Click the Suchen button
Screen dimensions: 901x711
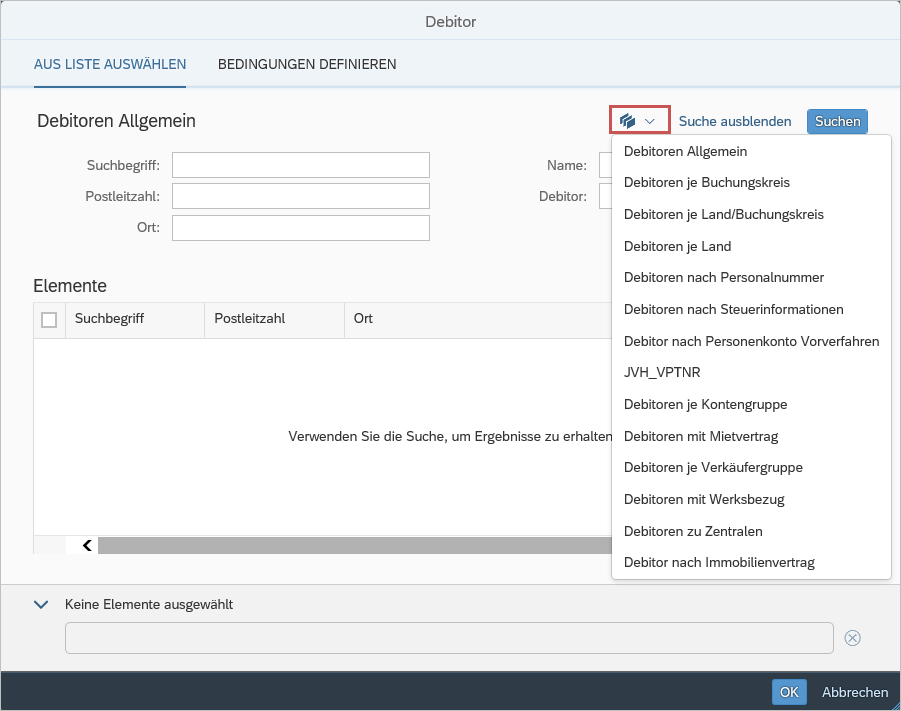click(x=836, y=120)
